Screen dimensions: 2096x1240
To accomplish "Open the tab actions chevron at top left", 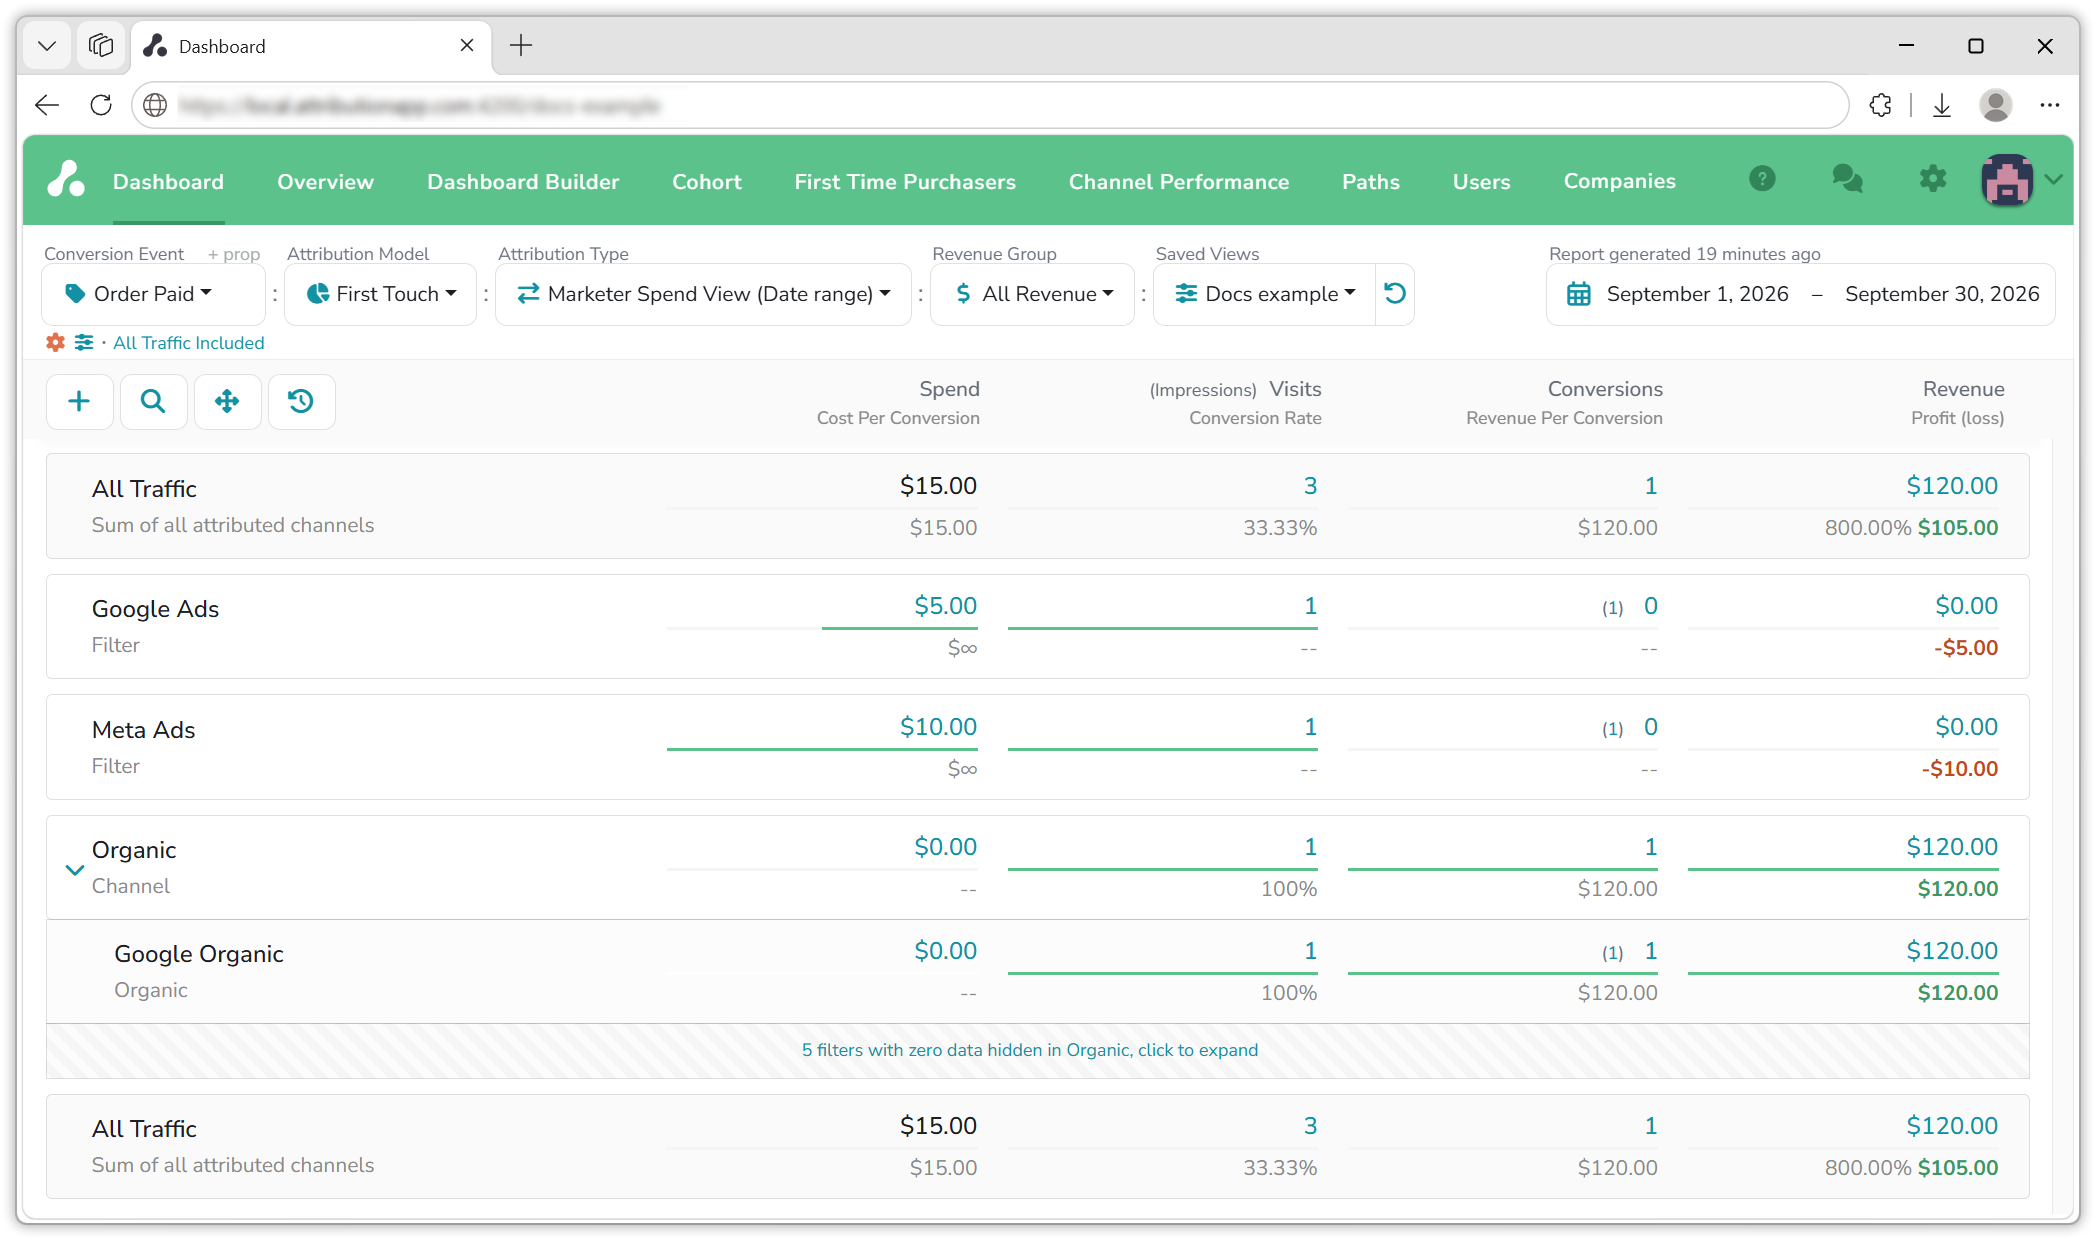I will point(47,46).
